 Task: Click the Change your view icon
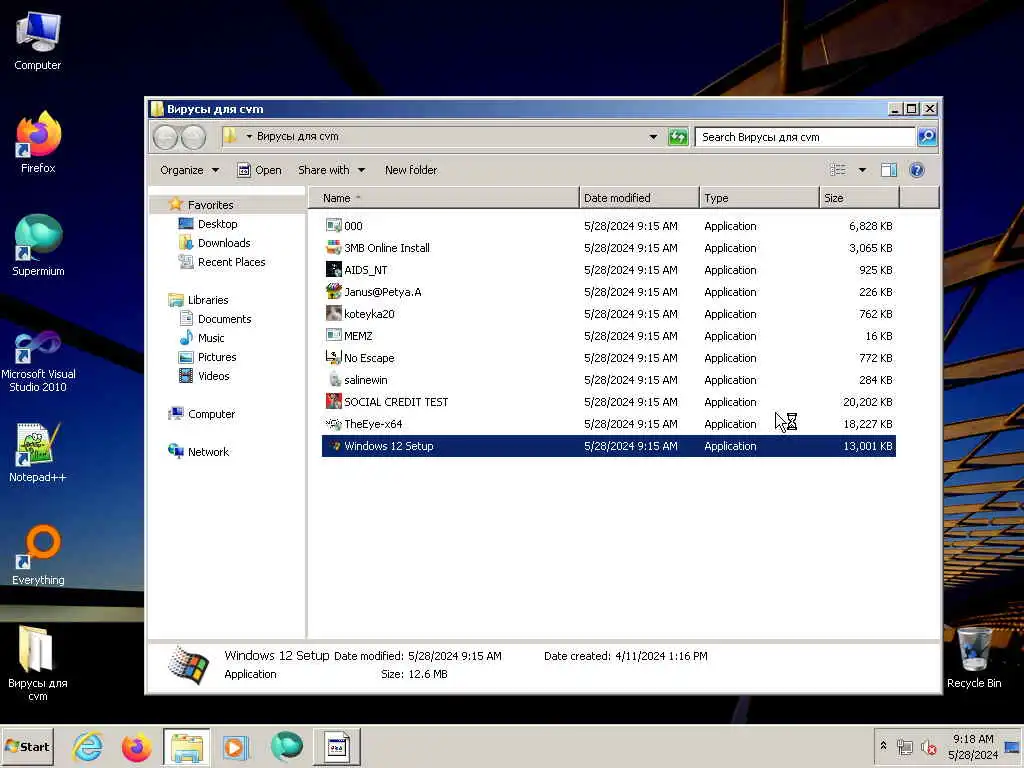point(837,170)
